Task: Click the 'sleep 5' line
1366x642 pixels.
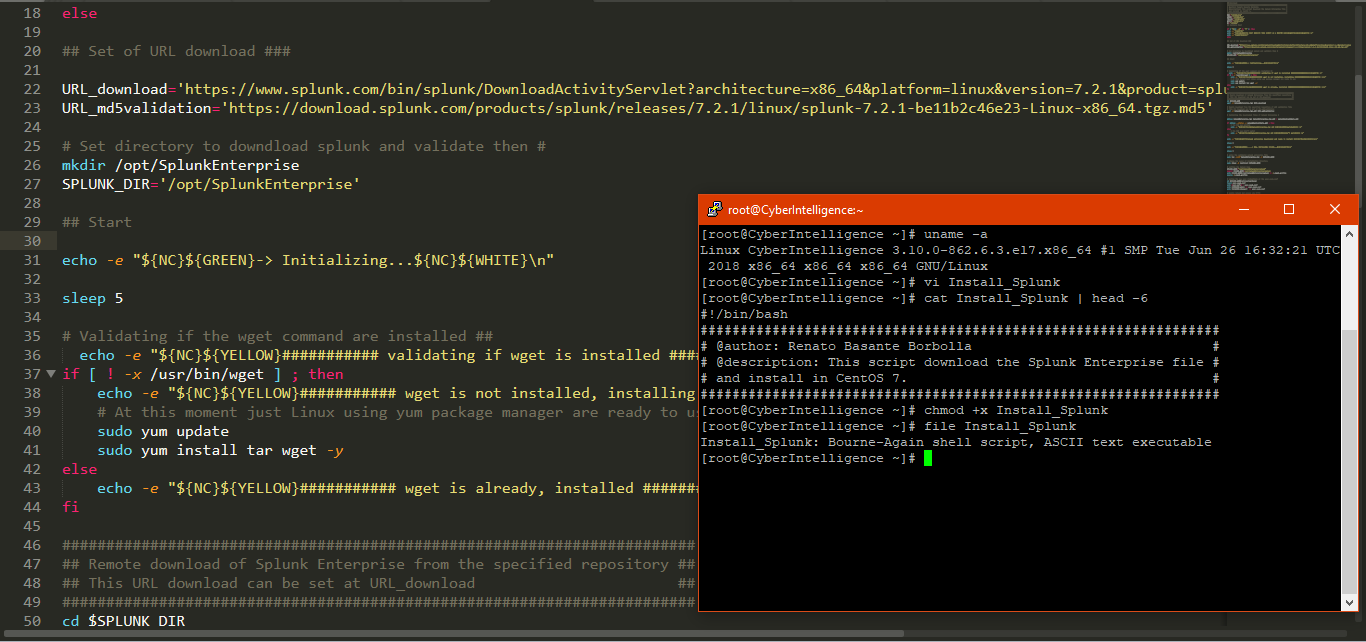Action: coord(93,298)
